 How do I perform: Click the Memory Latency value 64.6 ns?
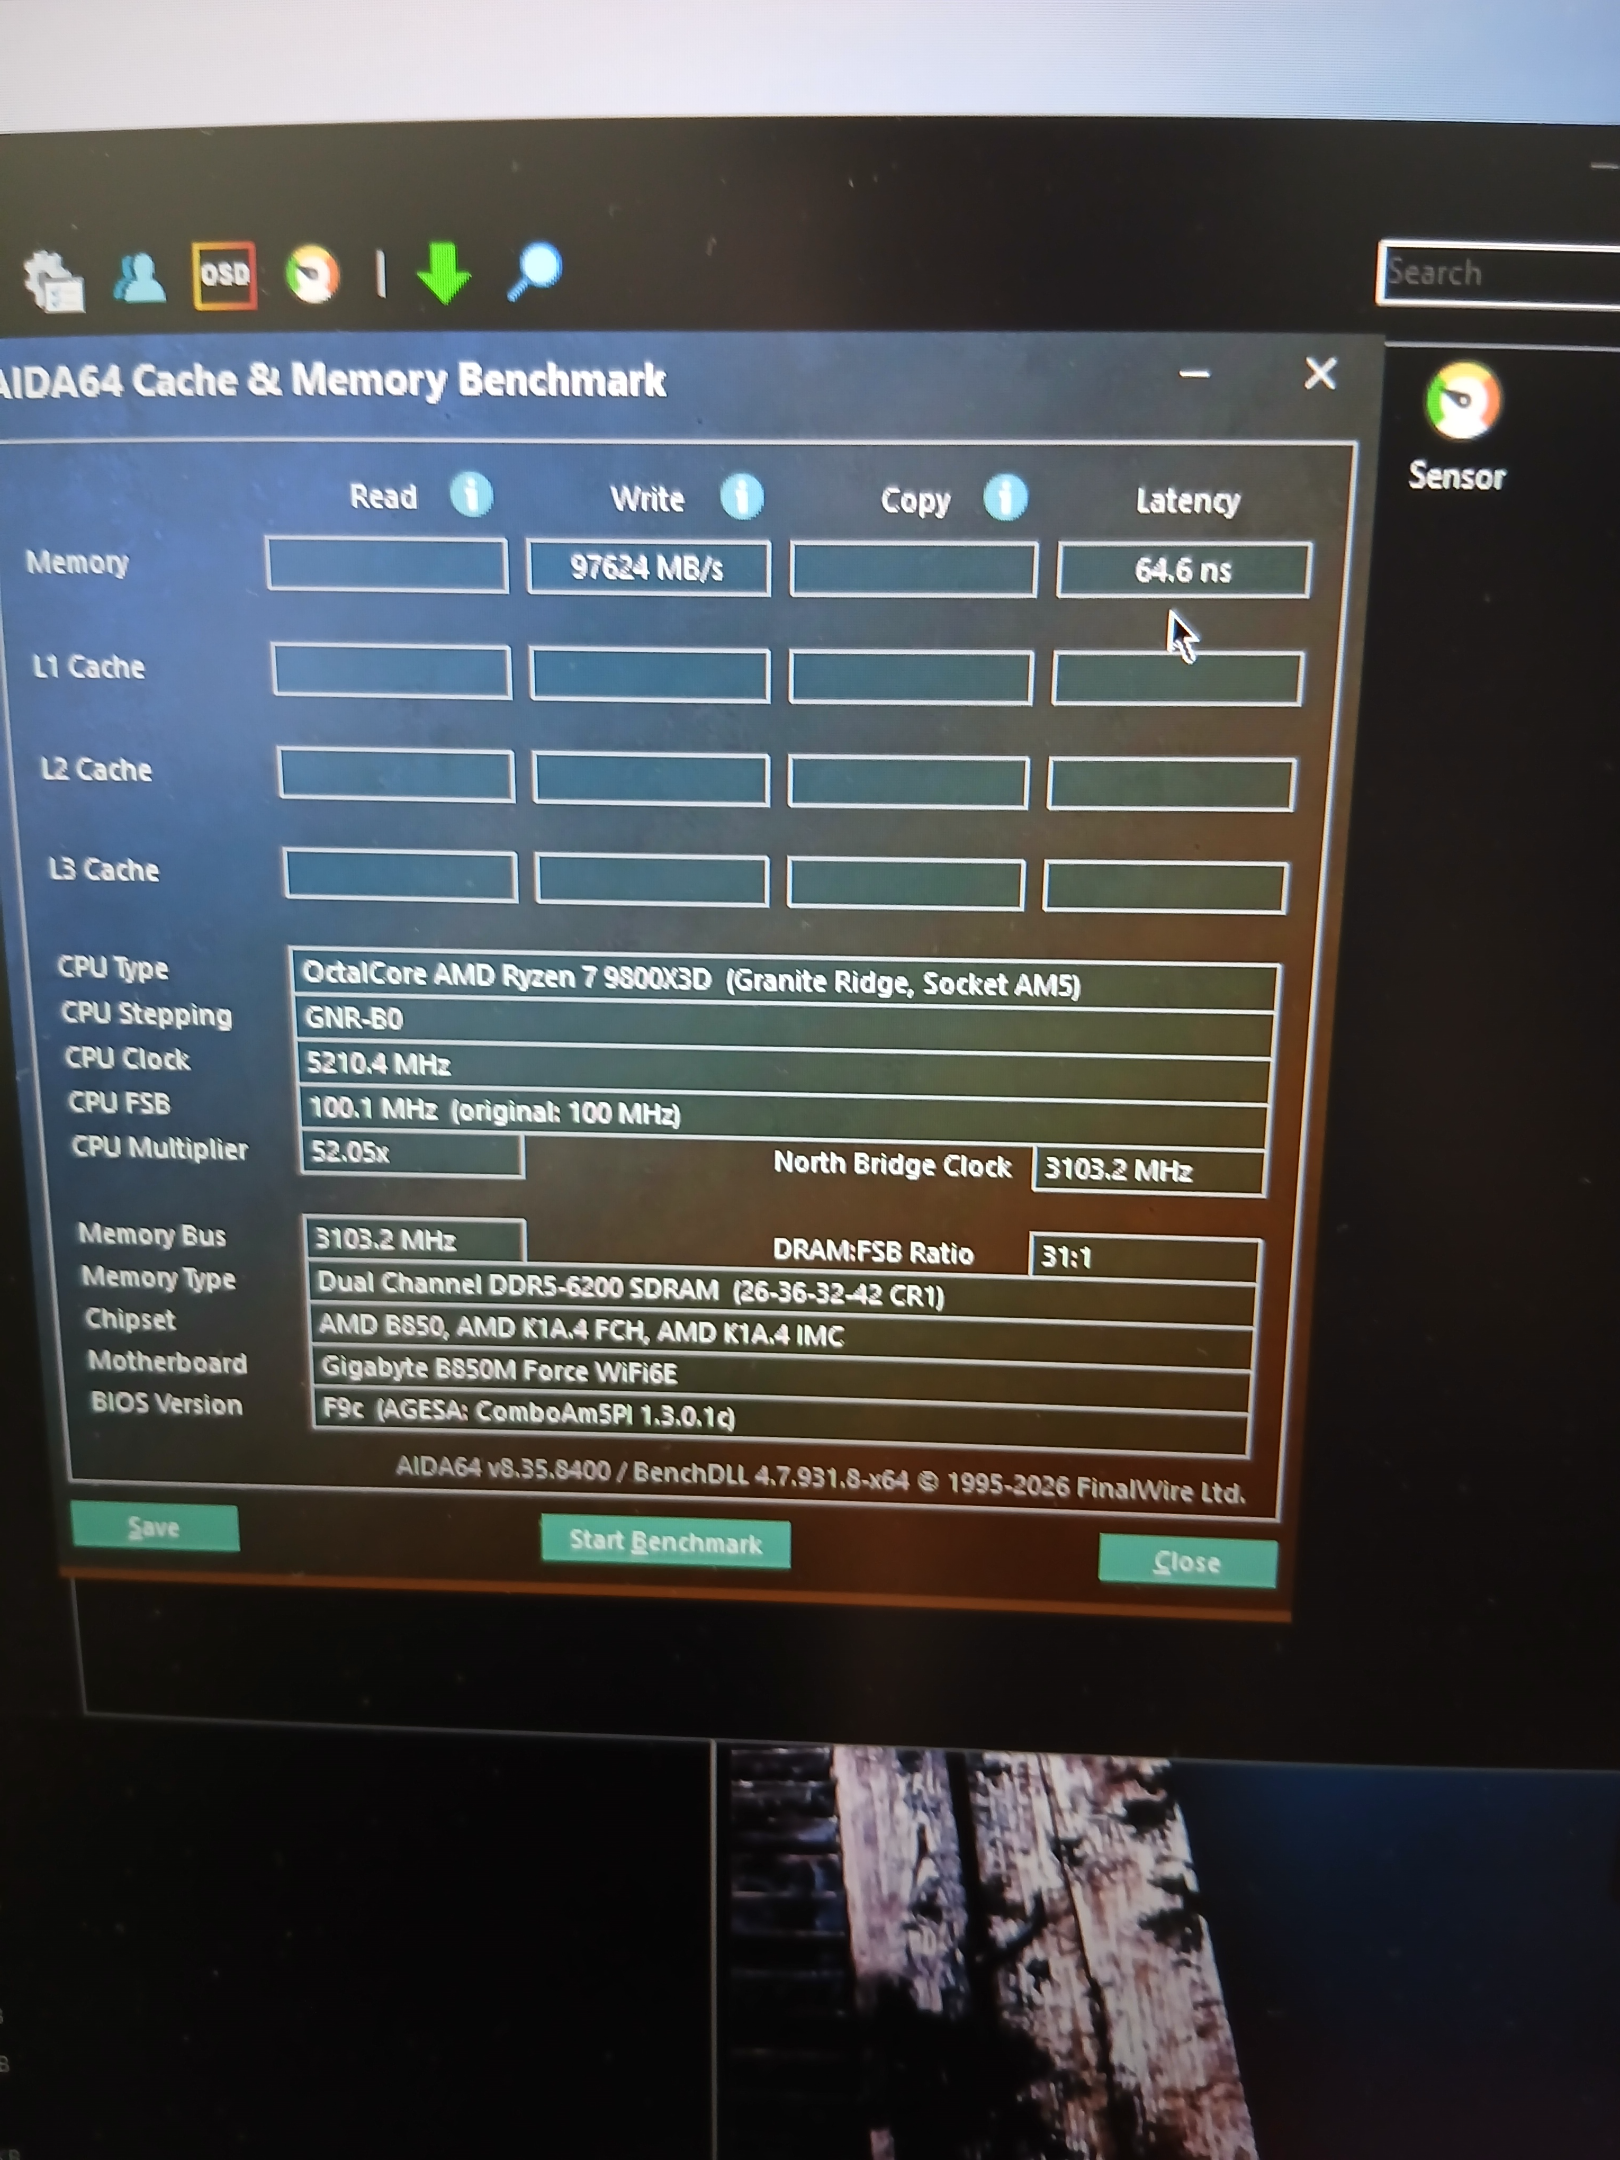(x=1183, y=570)
